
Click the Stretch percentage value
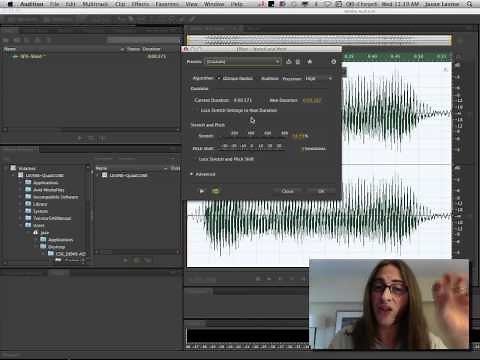click(x=299, y=136)
